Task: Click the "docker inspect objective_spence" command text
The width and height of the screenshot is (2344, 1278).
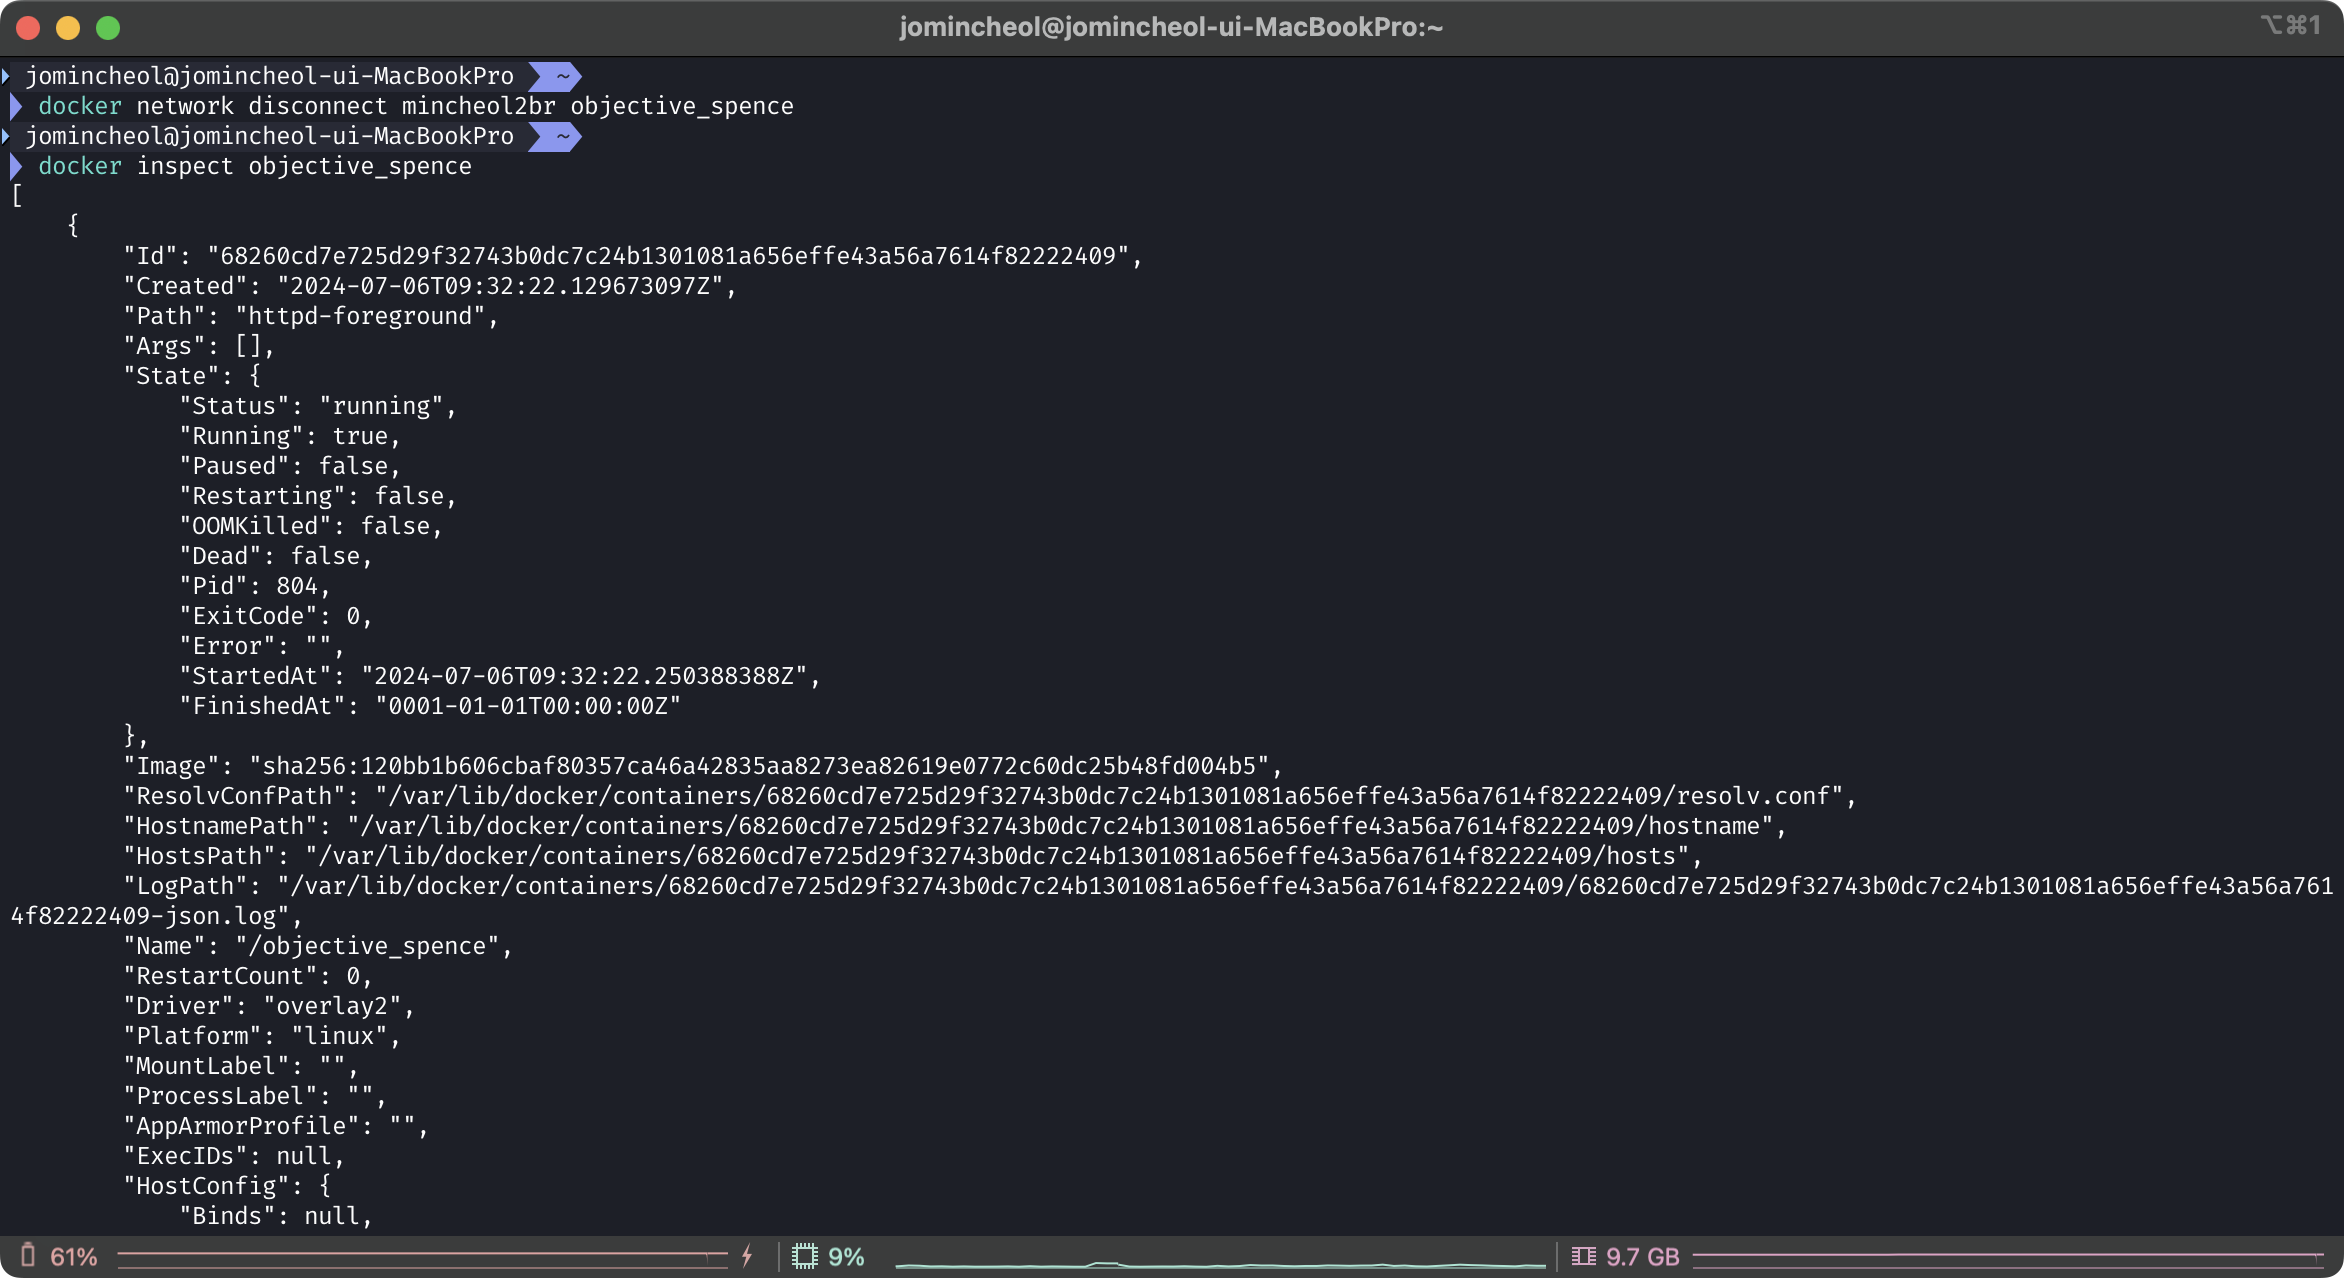Action: pos(255,166)
